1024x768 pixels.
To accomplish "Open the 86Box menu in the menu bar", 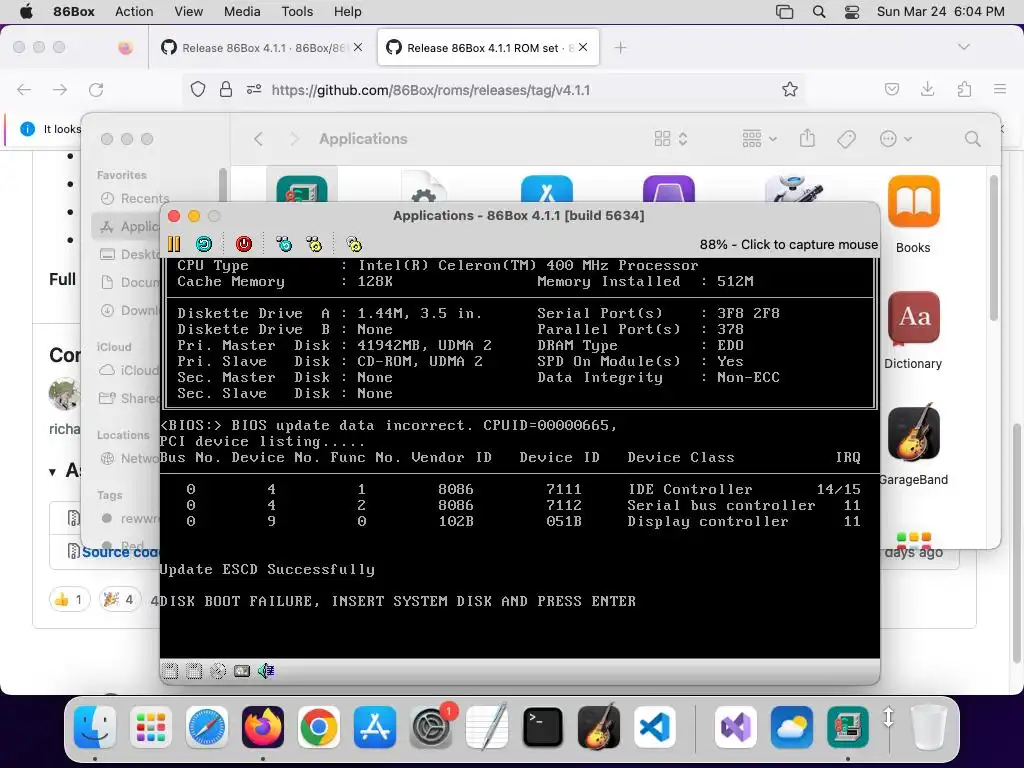I will point(74,11).
